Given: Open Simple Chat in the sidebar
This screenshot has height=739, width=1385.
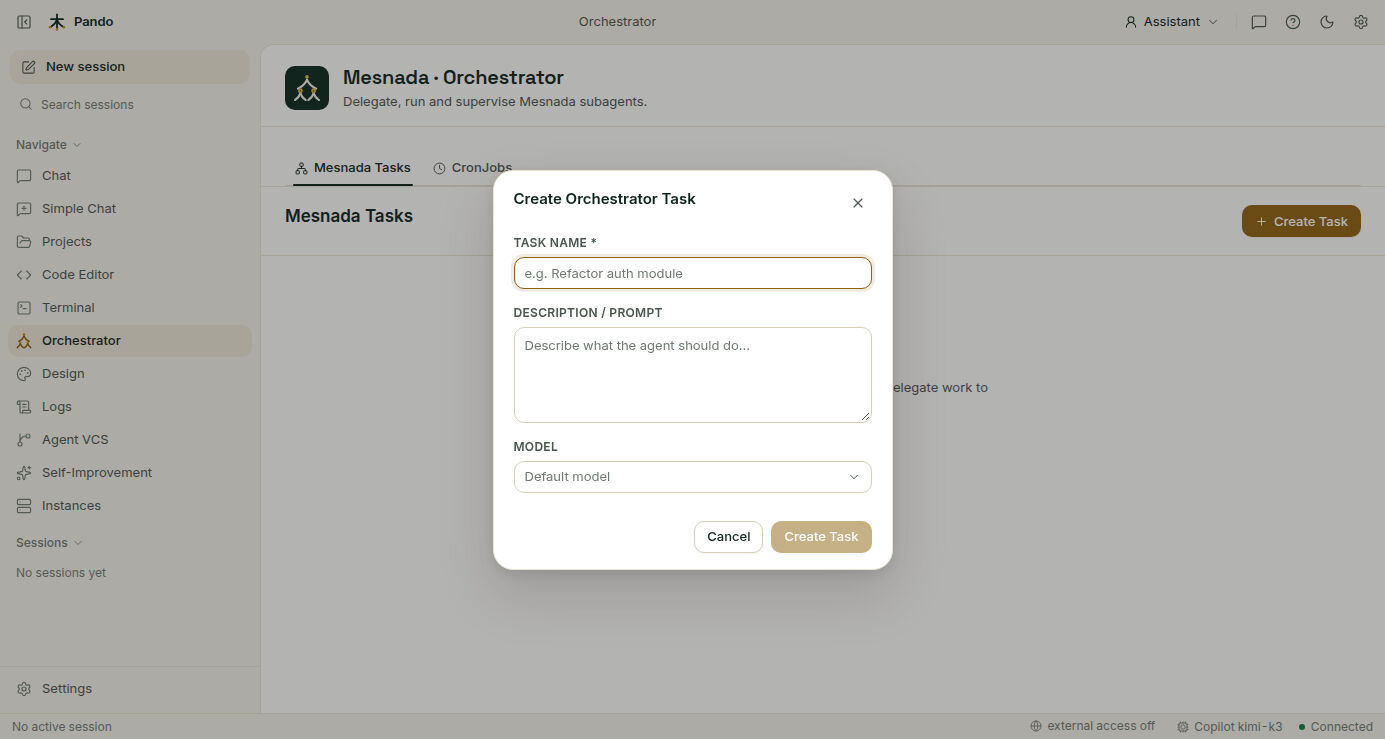Looking at the screenshot, I should 130,209.
